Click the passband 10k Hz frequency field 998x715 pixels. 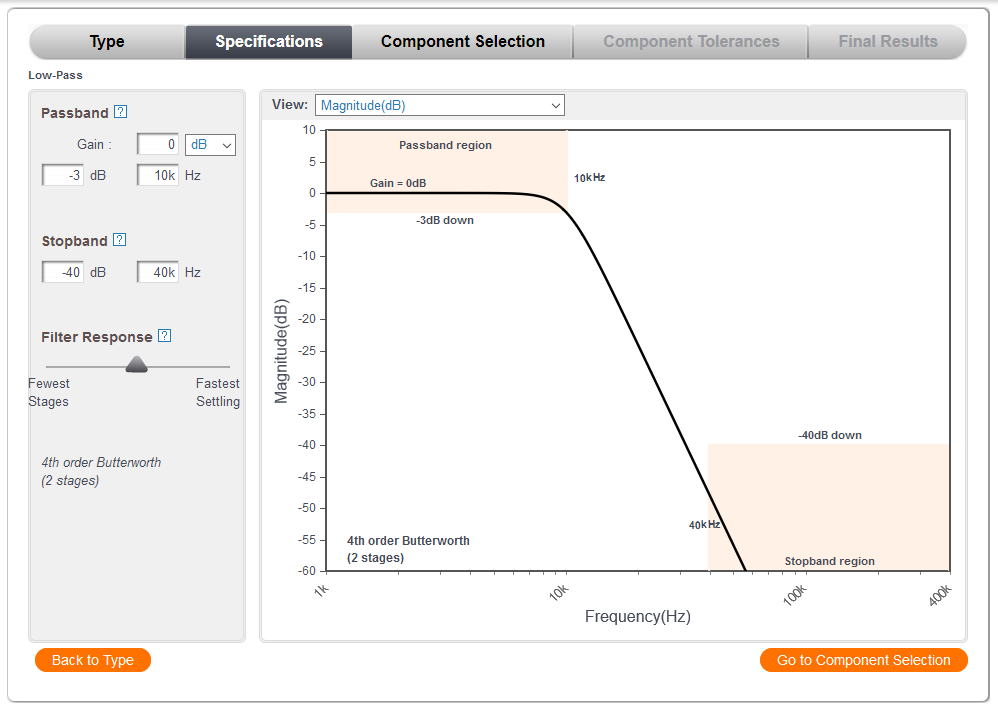[x=158, y=176]
